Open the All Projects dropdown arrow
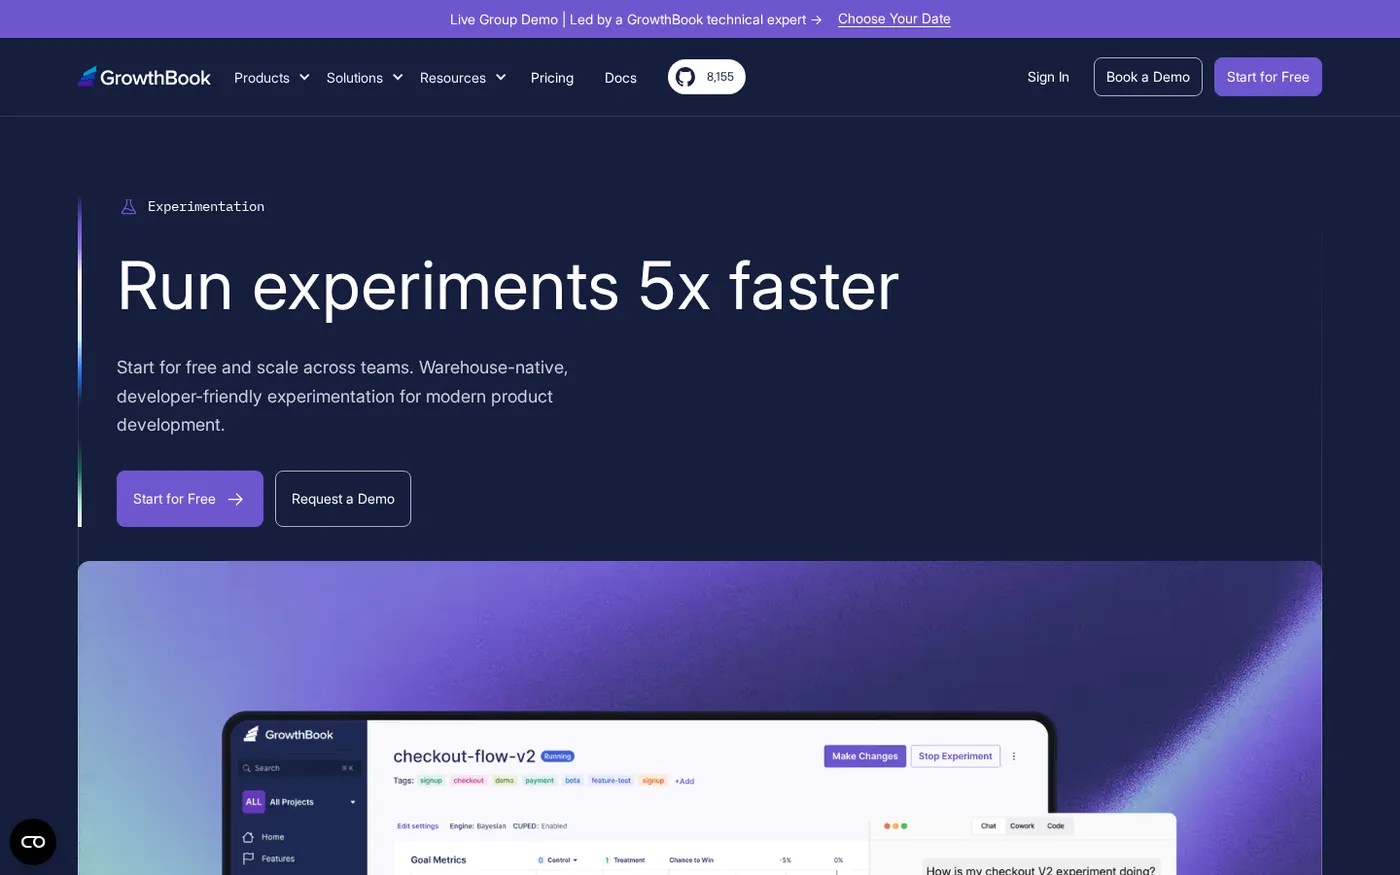This screenshot has width=1400, height=875. coord(353,802)
